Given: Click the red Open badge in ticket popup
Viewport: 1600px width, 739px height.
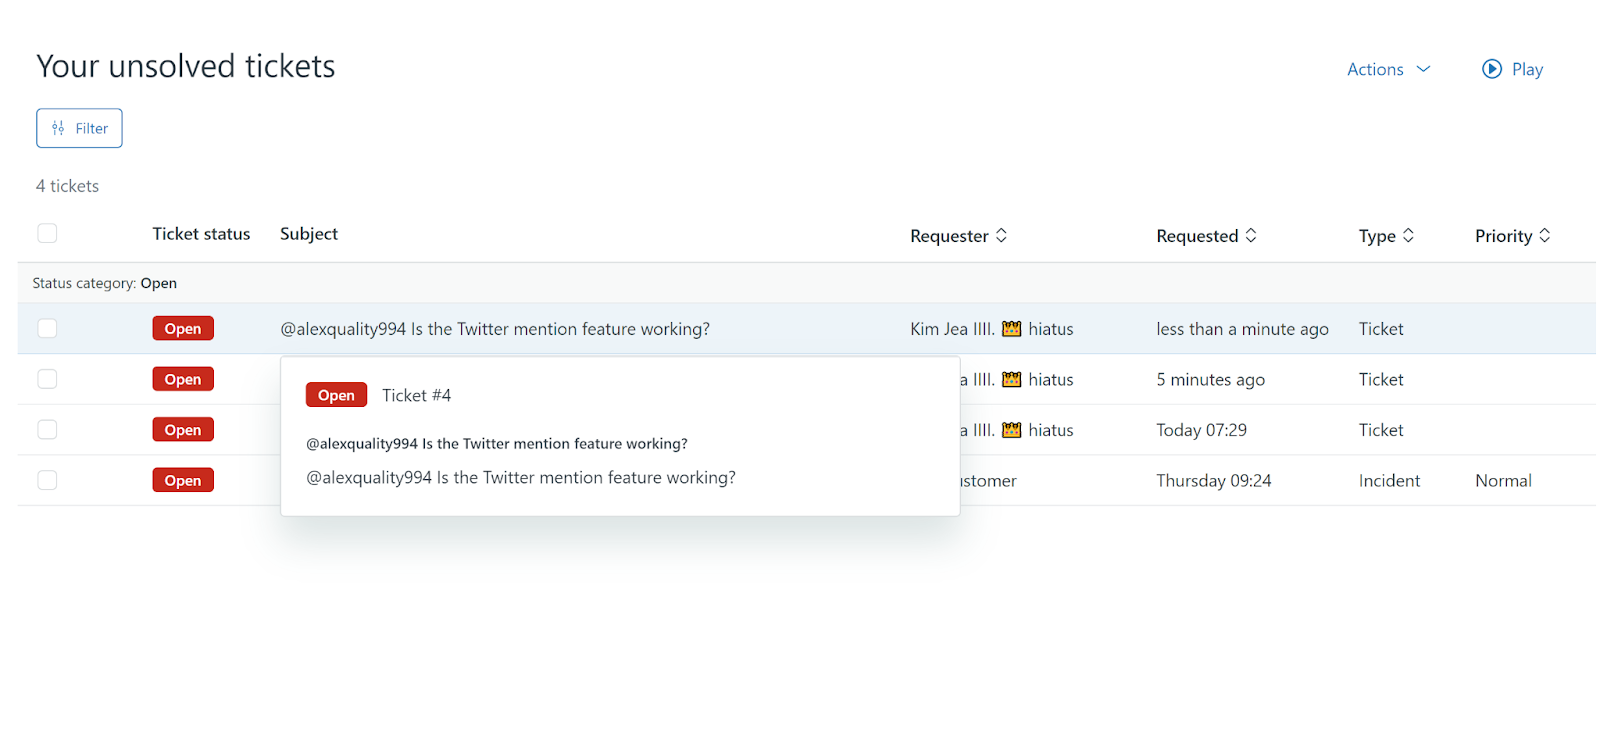Looking at the screenshot, I should coord(336,395).
